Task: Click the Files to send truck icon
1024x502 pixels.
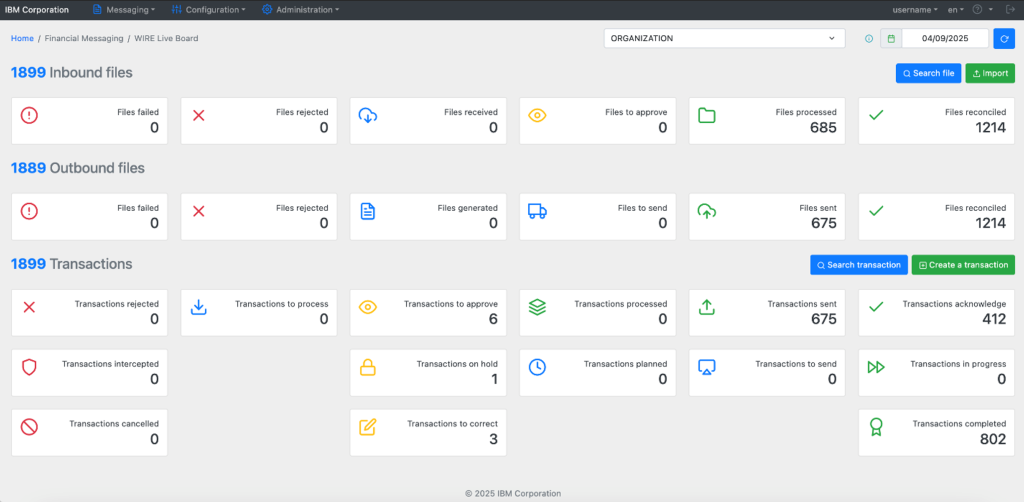Action: 537,211
